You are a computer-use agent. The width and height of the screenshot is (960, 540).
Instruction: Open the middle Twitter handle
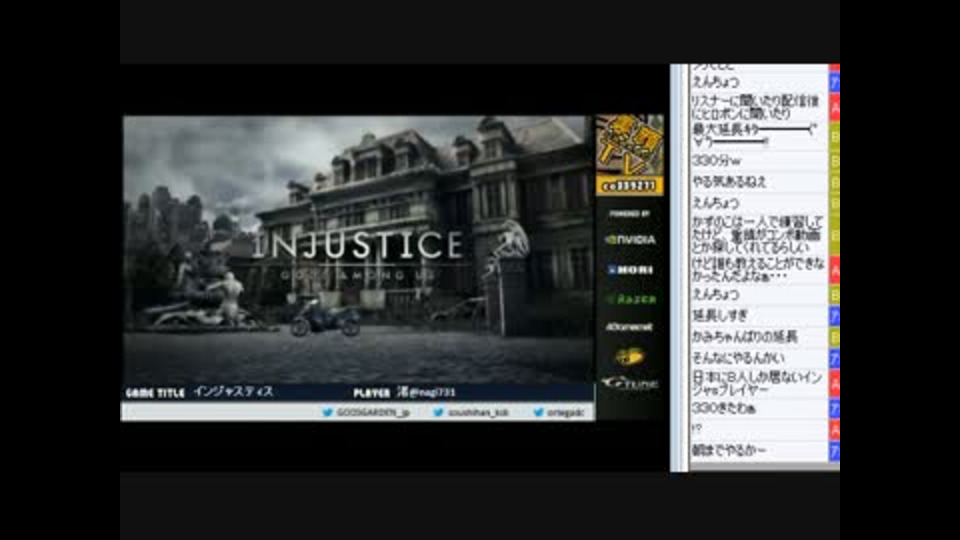pyautogui.click(x=478, y=413)
